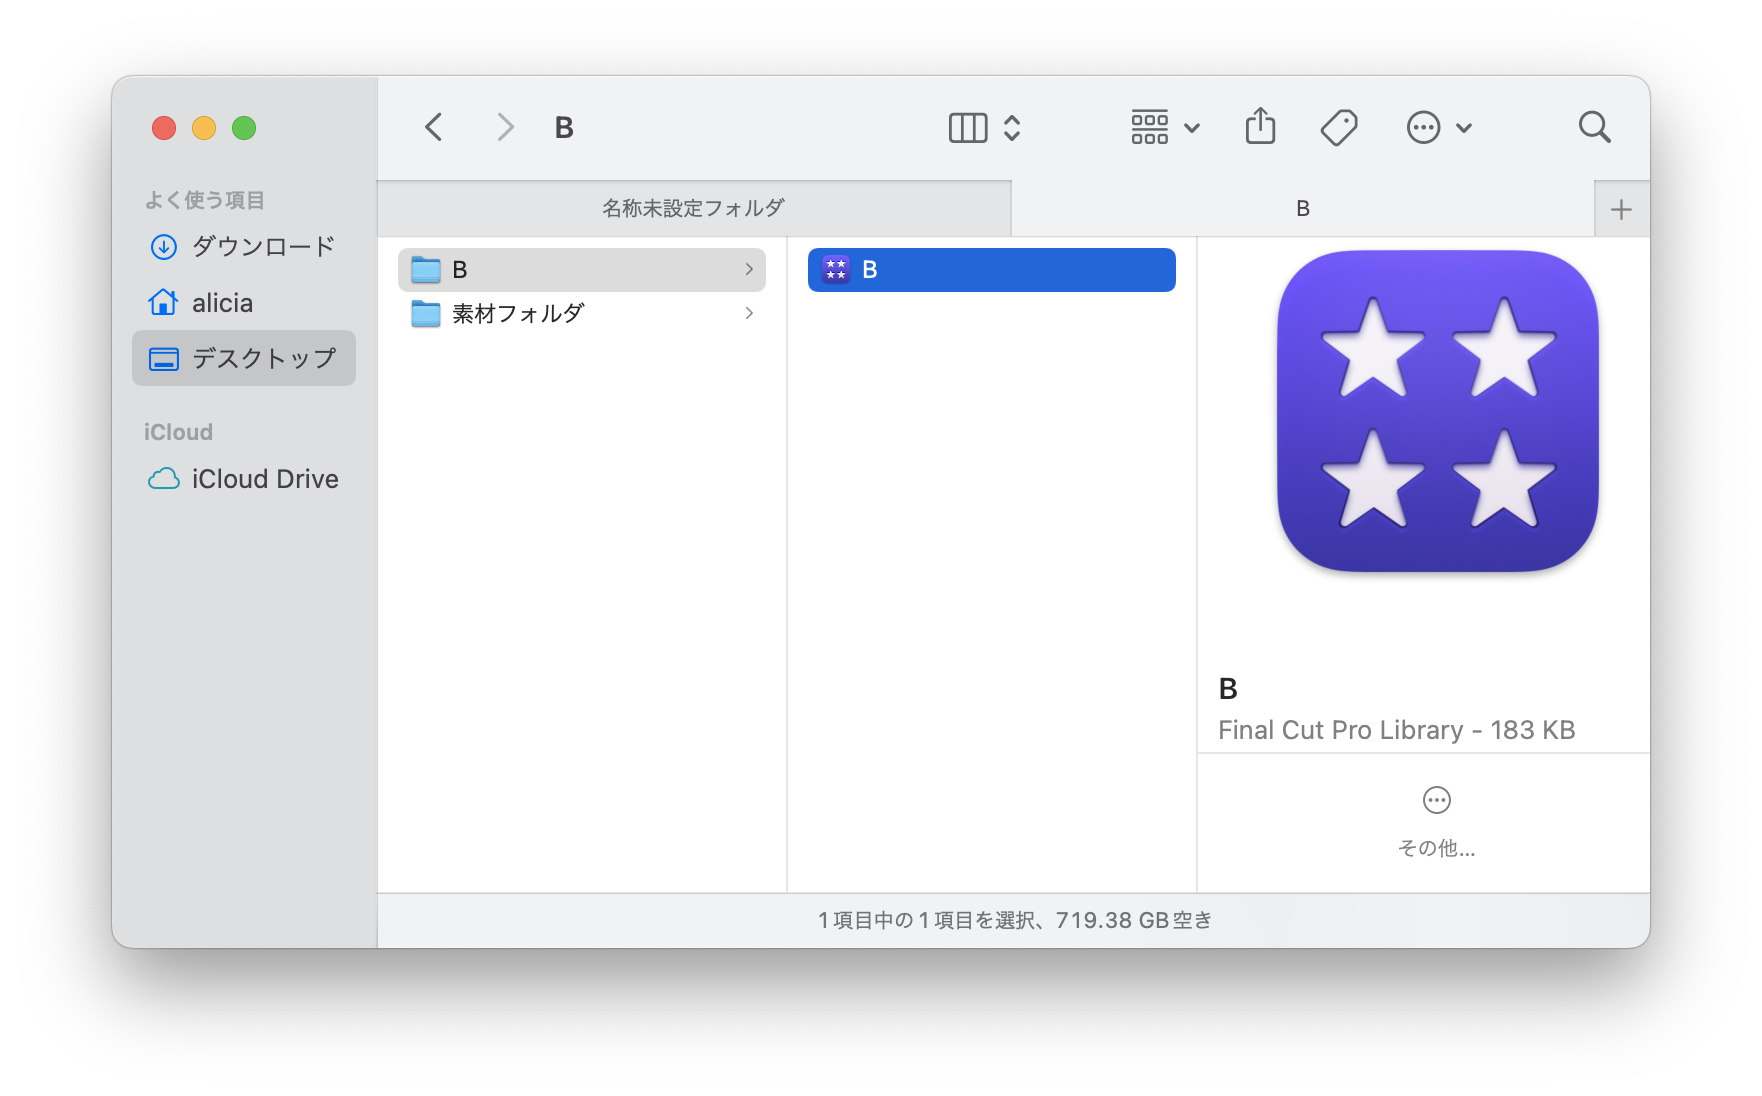Open ダウンロード in the sidebar
The image size is (1762, 1096).
tap(244, 246)
